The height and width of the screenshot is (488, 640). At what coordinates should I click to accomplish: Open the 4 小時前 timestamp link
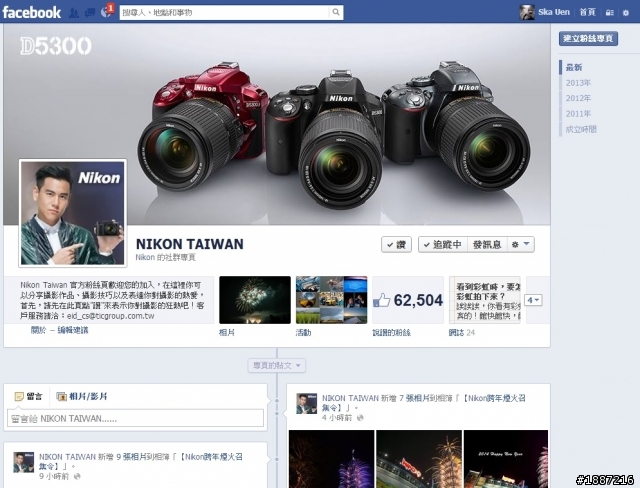(x=337, y=418)
